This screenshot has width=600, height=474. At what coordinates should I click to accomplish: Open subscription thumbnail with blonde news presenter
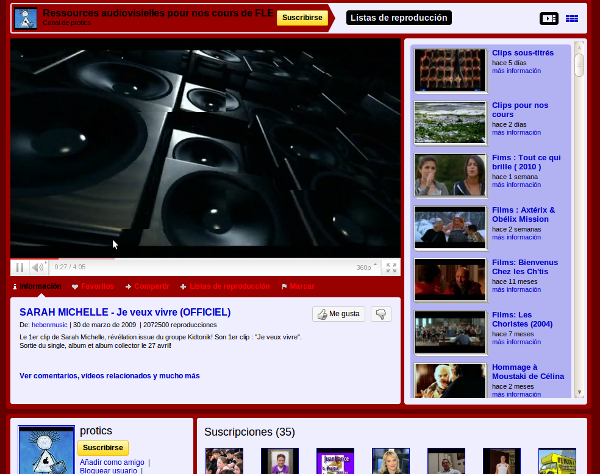391,461
